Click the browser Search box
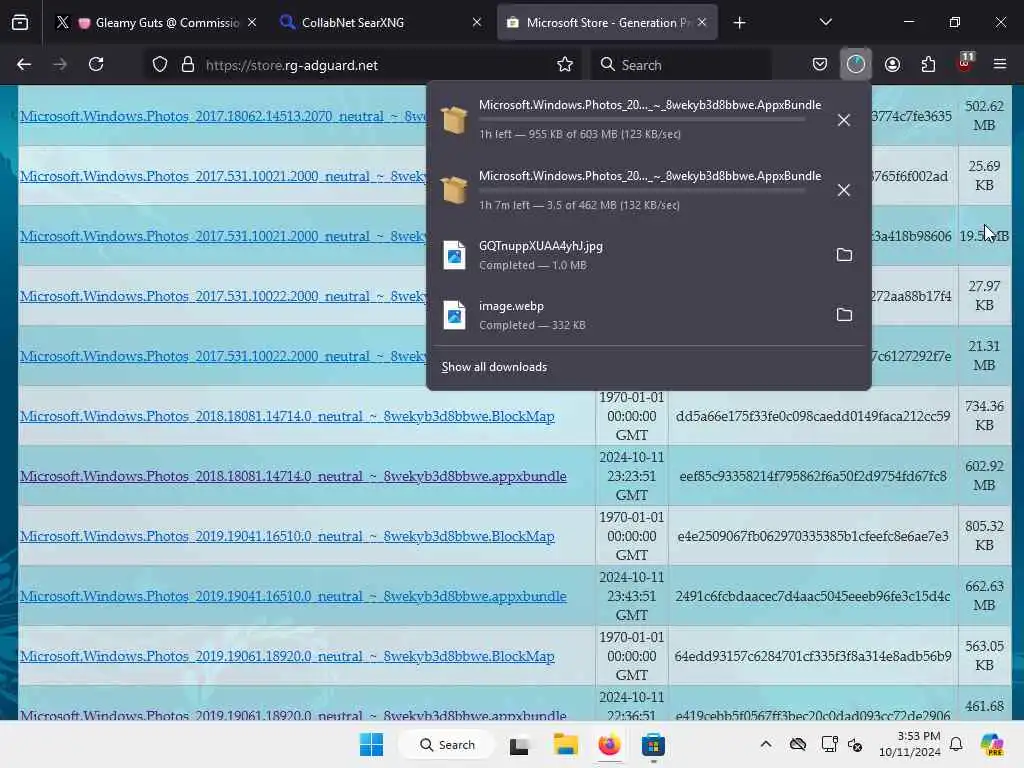Image resolution: width=1024 pixels, height=768 pixels. click(x=682, y=65)
